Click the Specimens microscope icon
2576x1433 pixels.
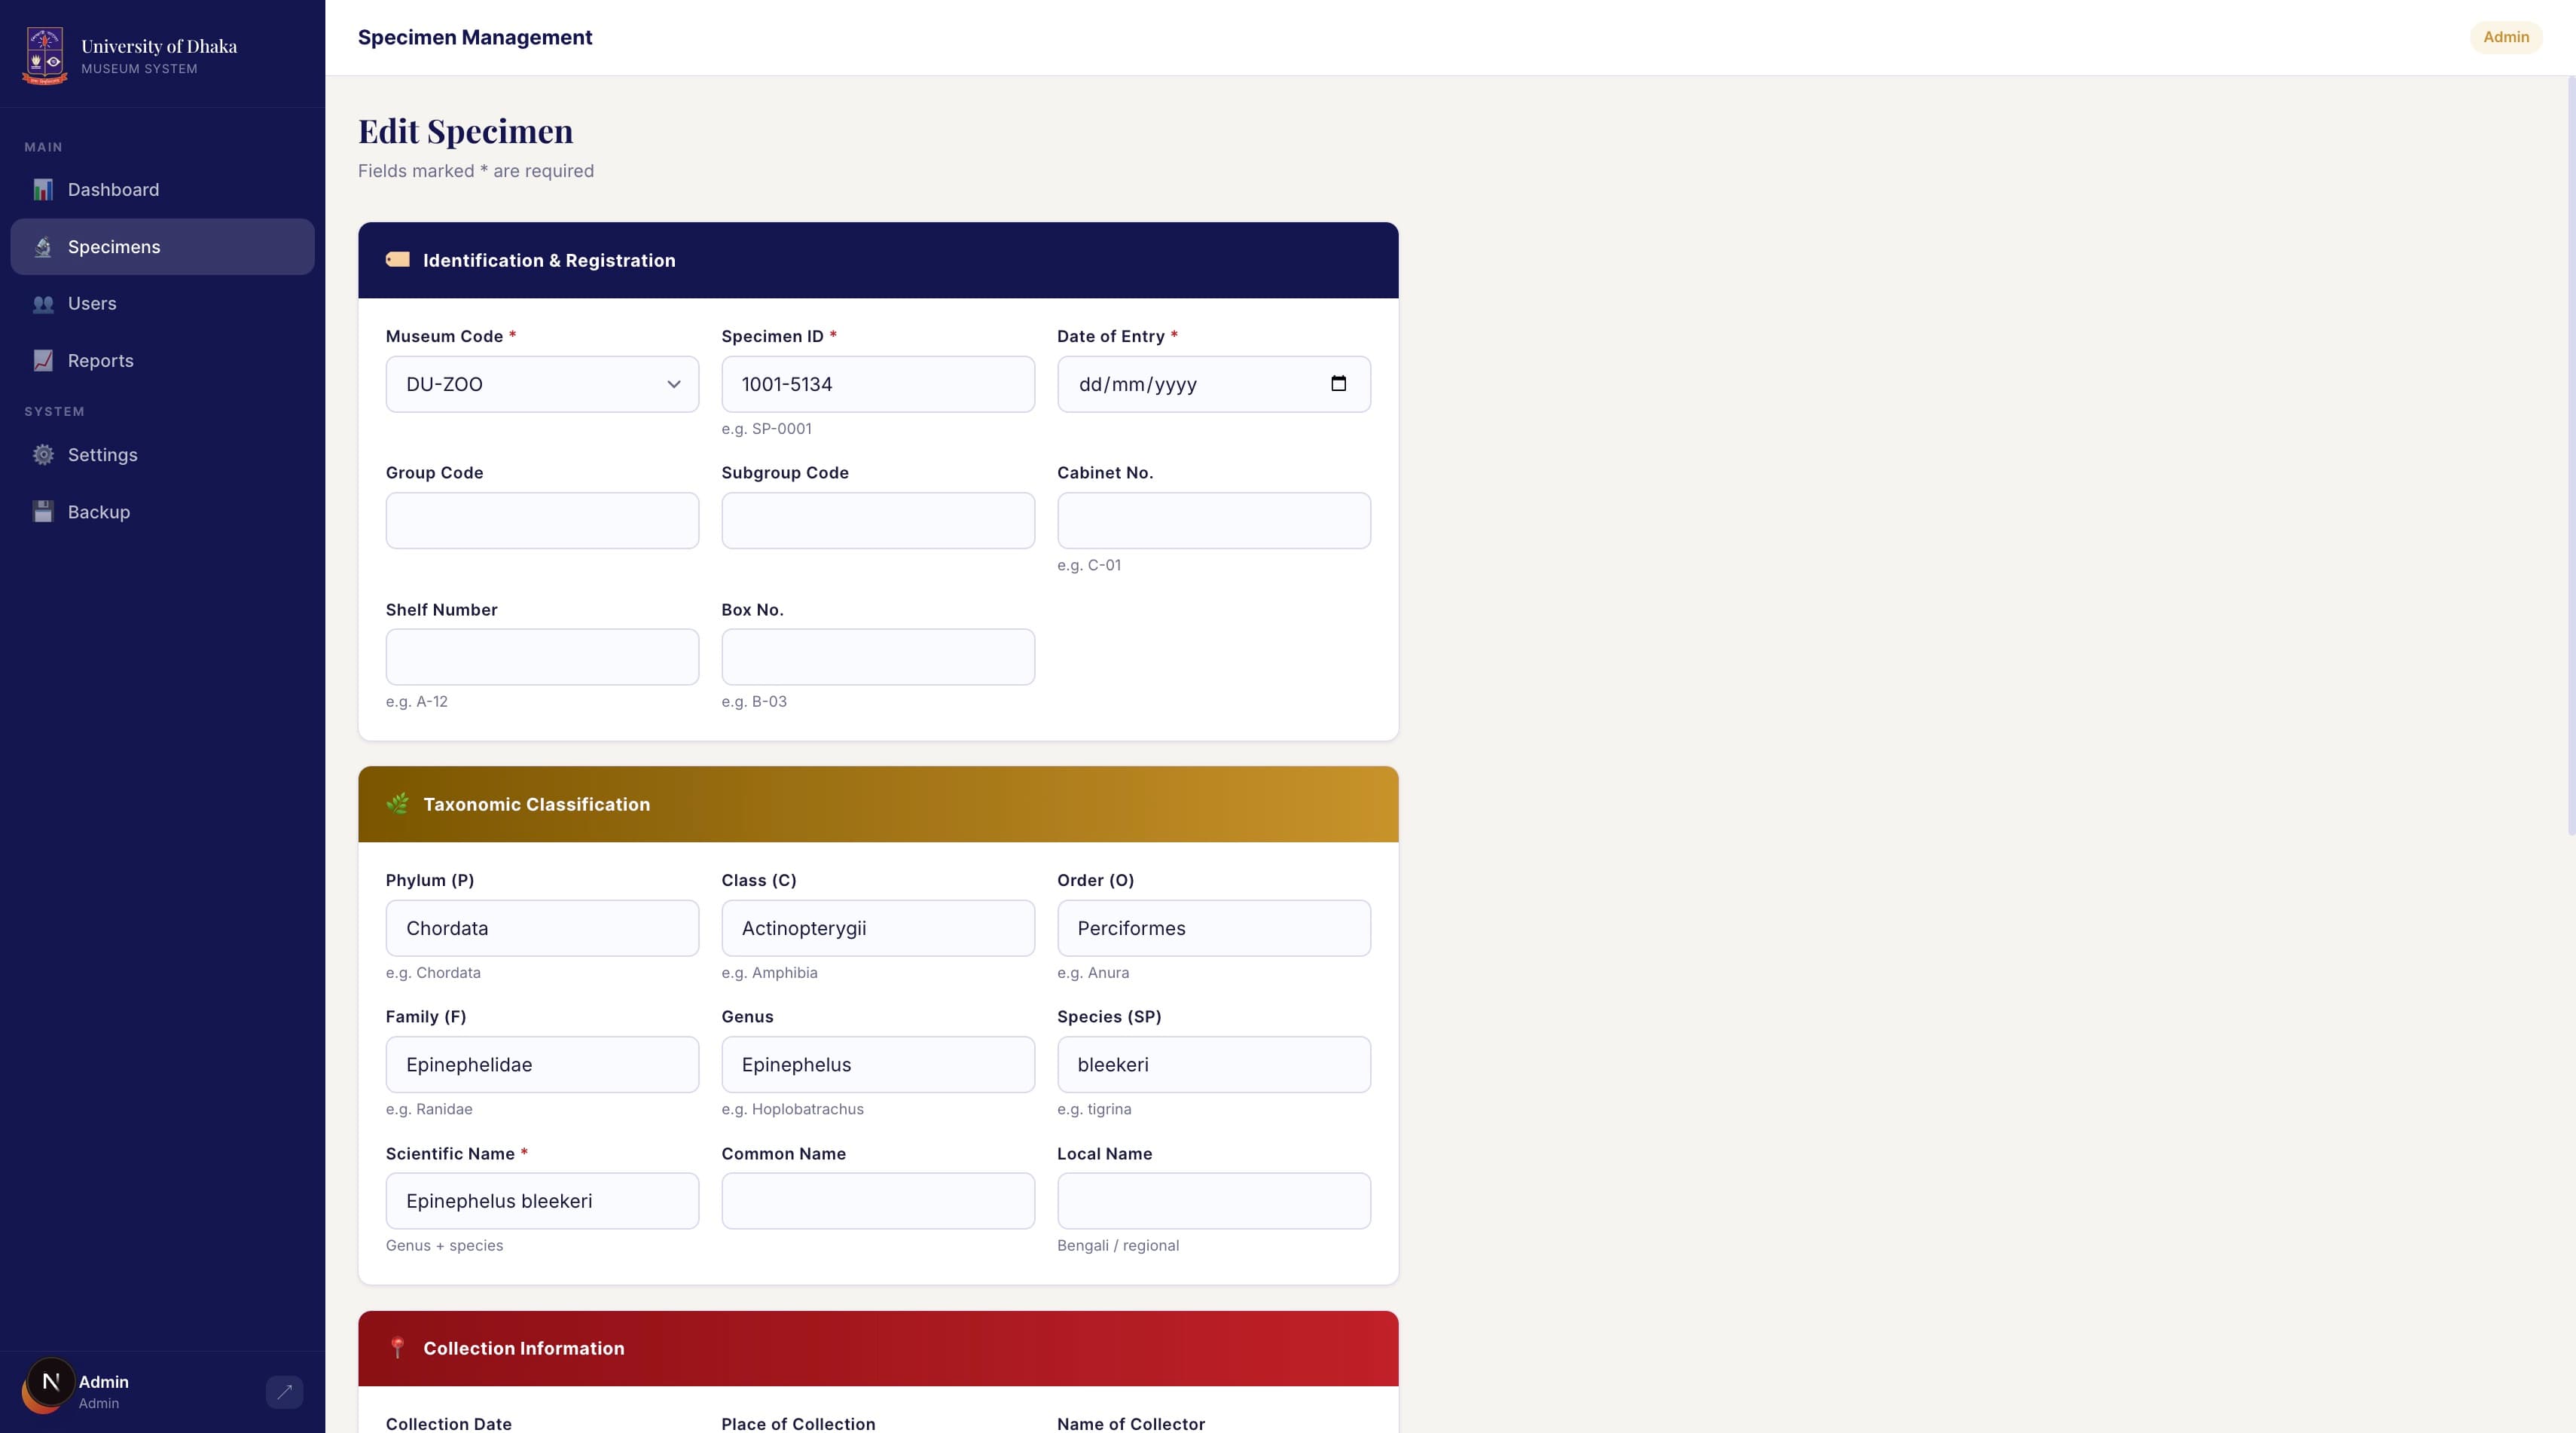click(43, 247)
